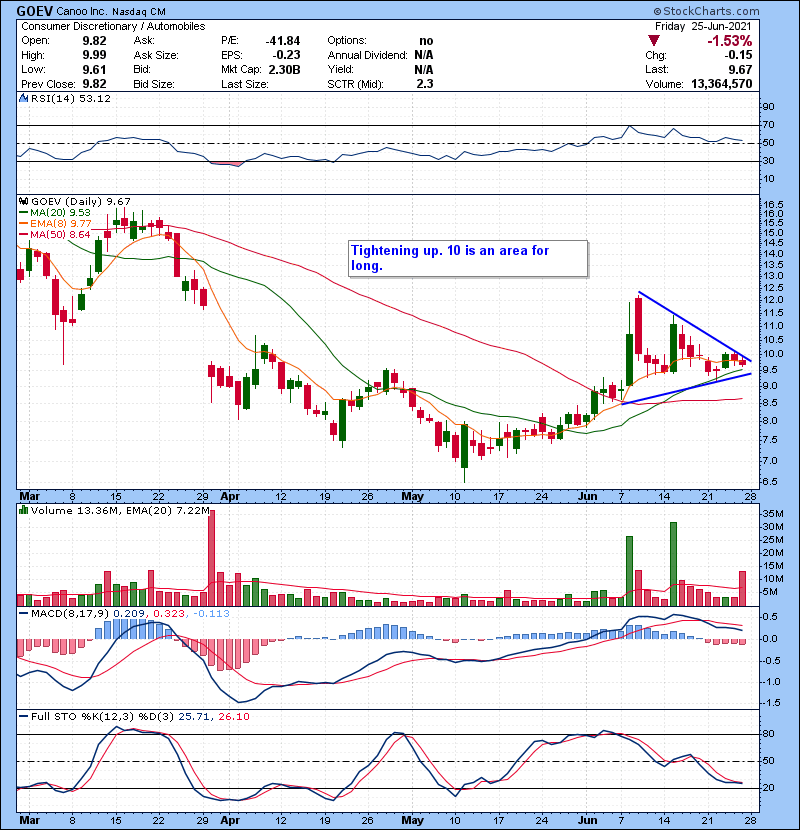Click Consumer Discretionary / Automobiles sector text
Viewport: 800px width, 830px height.
pyautogui.click(x=113, y=26)
